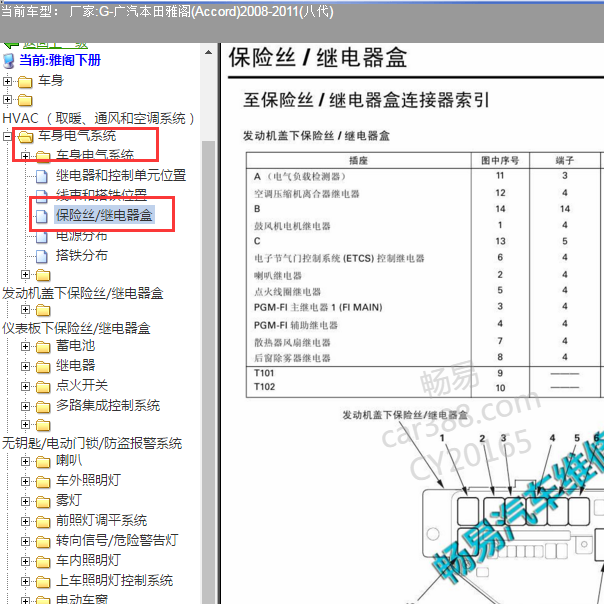
Task: Expand the 前照灯调平系统 node
Action: click(x=25, y=521)
